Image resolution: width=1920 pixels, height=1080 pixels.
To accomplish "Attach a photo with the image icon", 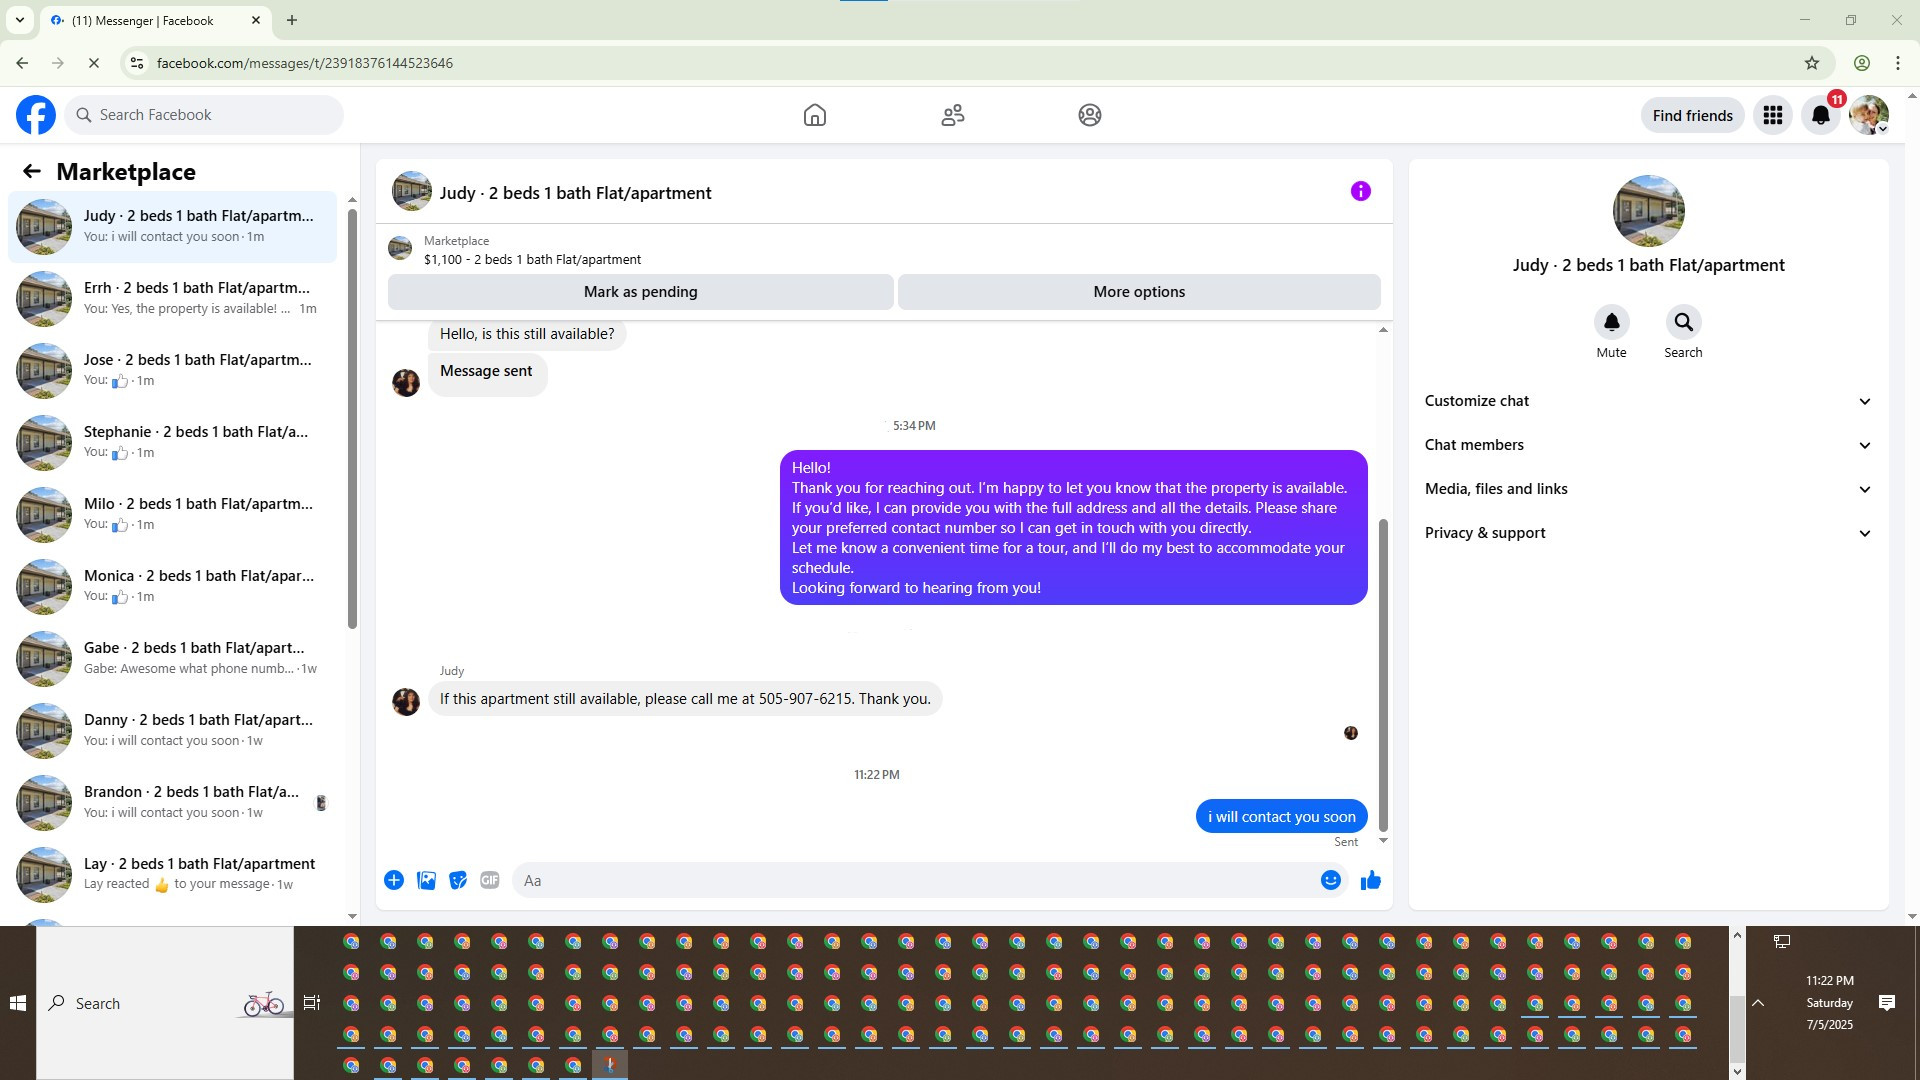I will click(x=426, y=880).
